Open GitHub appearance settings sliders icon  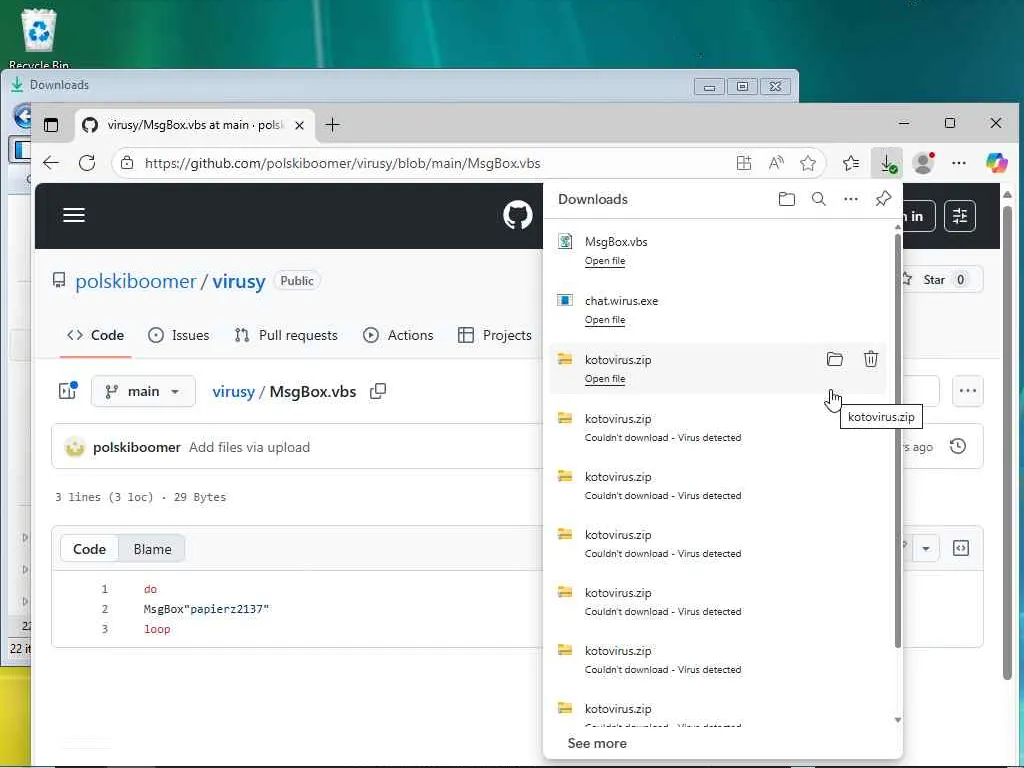click(960, 216)
